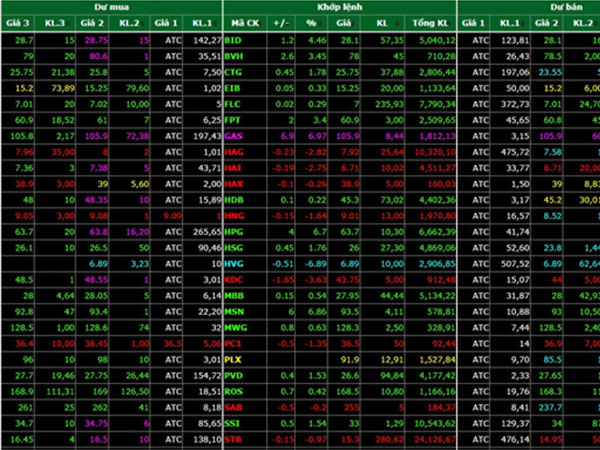Click the KL.3 column header
The width and height of the screenshot is (600, 450).
point(55,23)
